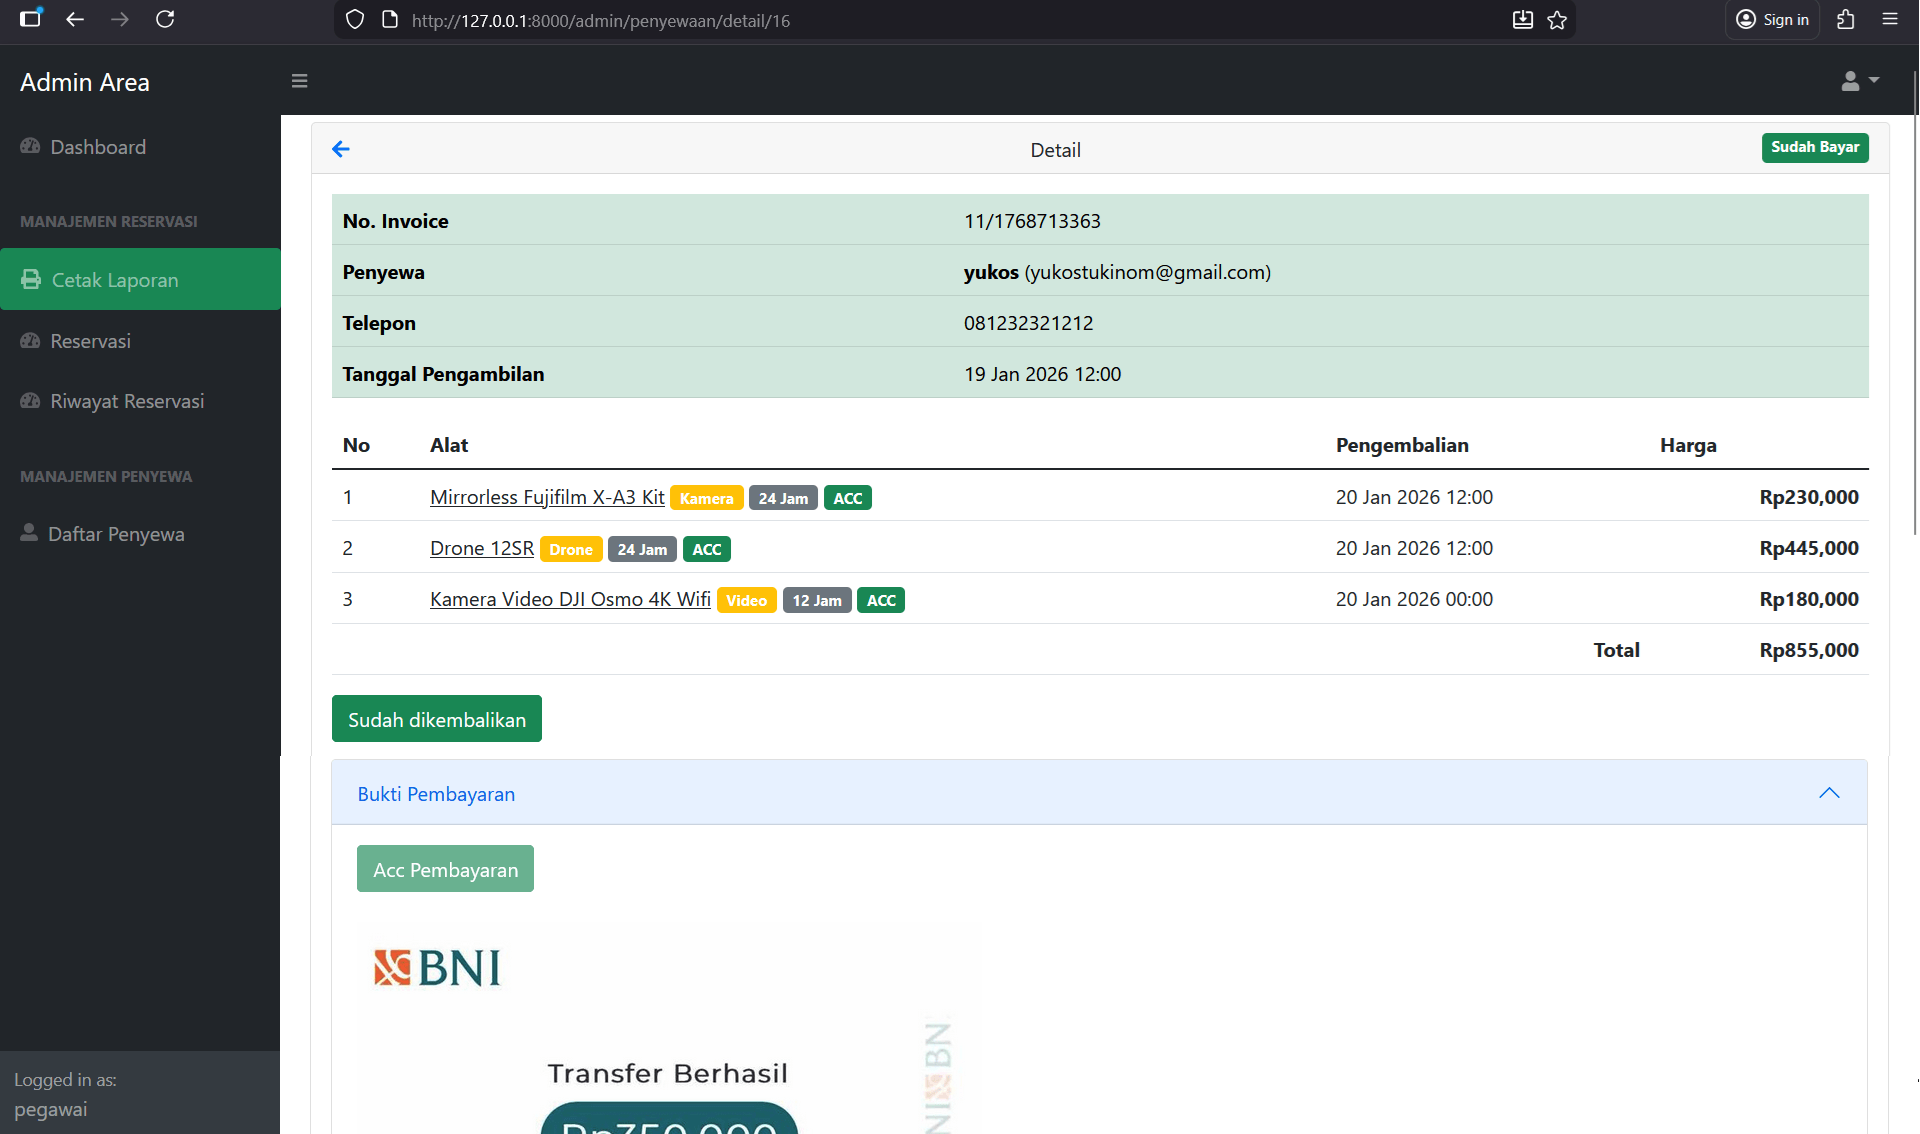Click the 12 Jam duration badge
Screen dimensions: 1920x1134
pyautogui.click(x=817, y=600)
